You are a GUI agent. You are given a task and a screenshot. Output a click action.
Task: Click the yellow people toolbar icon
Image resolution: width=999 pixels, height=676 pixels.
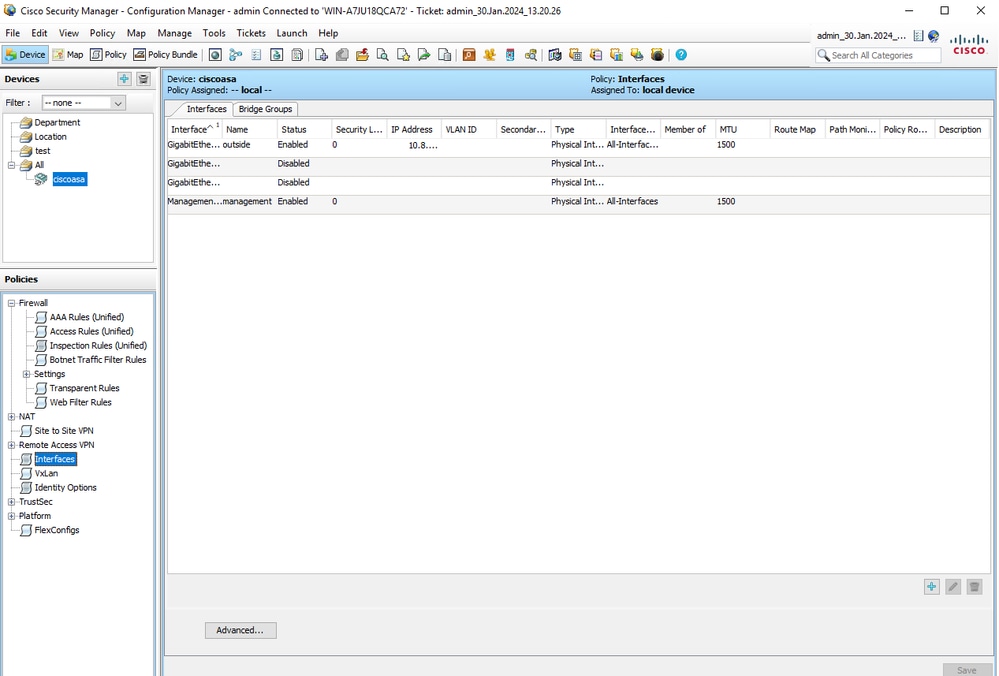coord(489,55)
